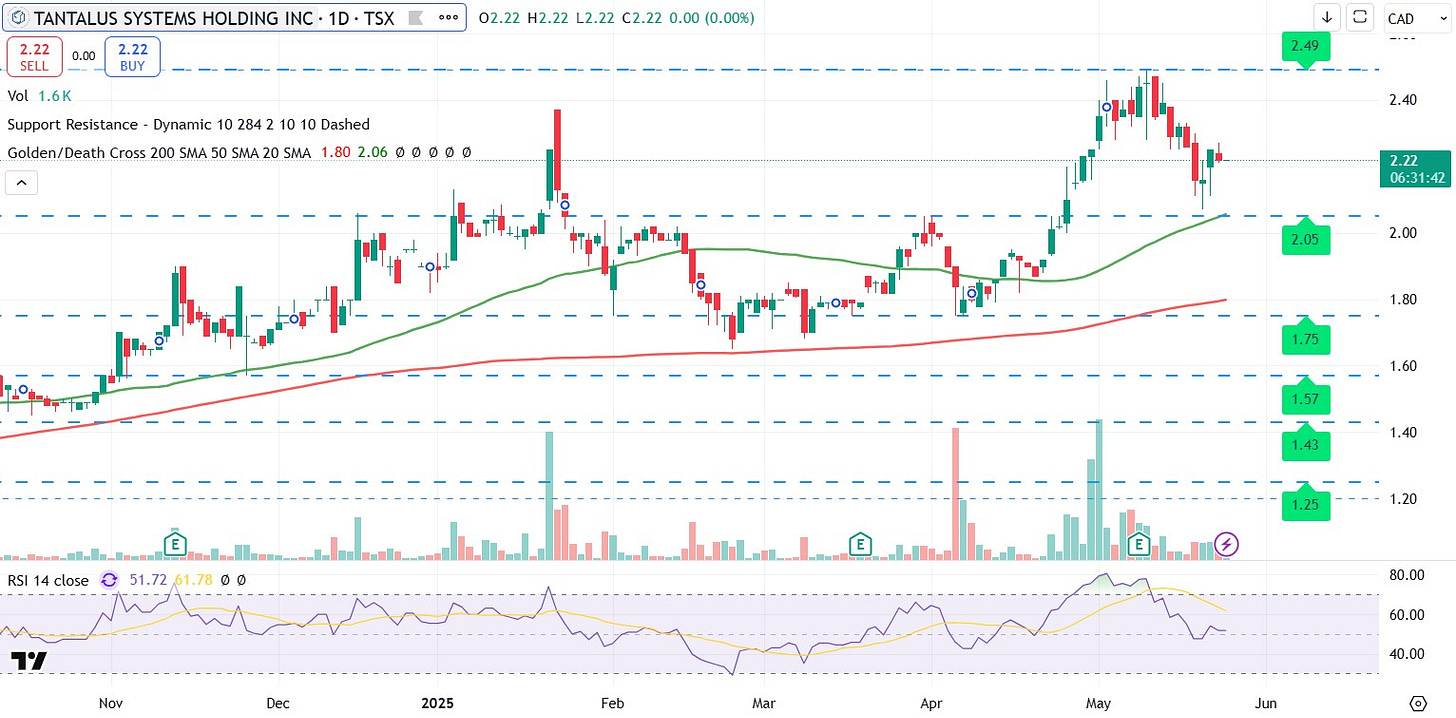1456x718 pixels.
Task: Click the Dec label on the time axis
Action: (279, 703)
